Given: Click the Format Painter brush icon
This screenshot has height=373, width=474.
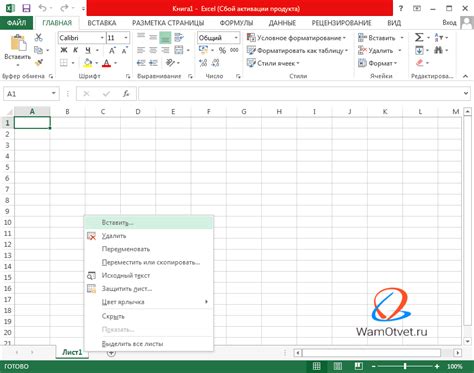Looking at the screenshot, I should pyautogui.click(x=39, y=62).
